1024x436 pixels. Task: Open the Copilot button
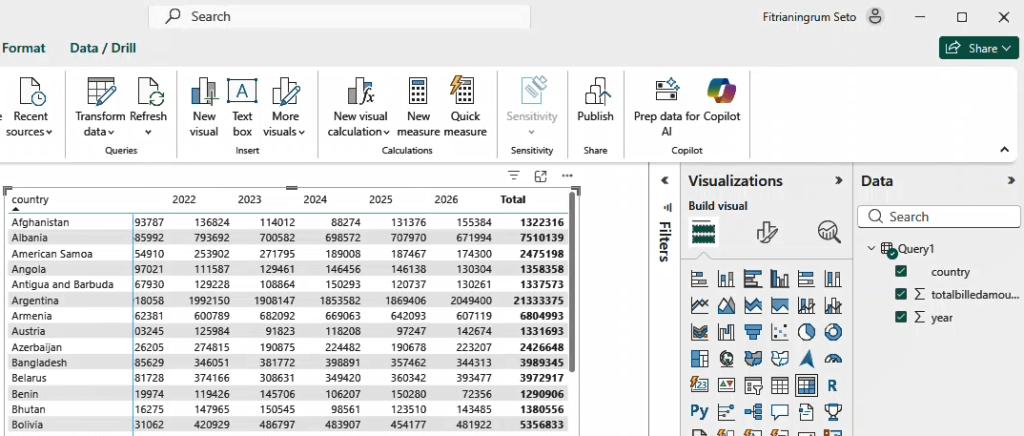(x=722, y=101)
